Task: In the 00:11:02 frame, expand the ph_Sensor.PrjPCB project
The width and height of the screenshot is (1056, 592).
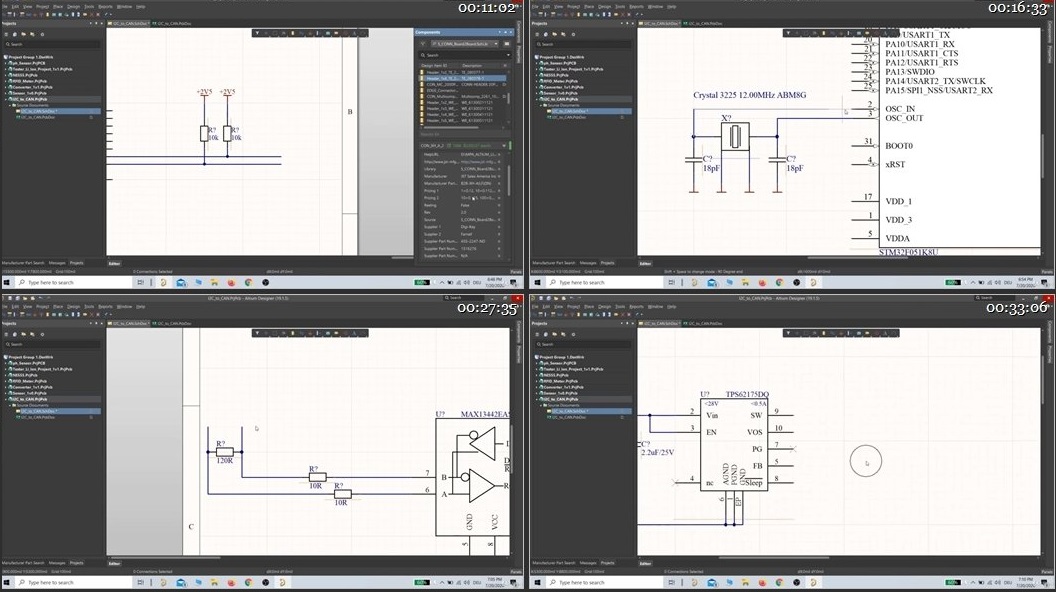Action: pos(6,63)
